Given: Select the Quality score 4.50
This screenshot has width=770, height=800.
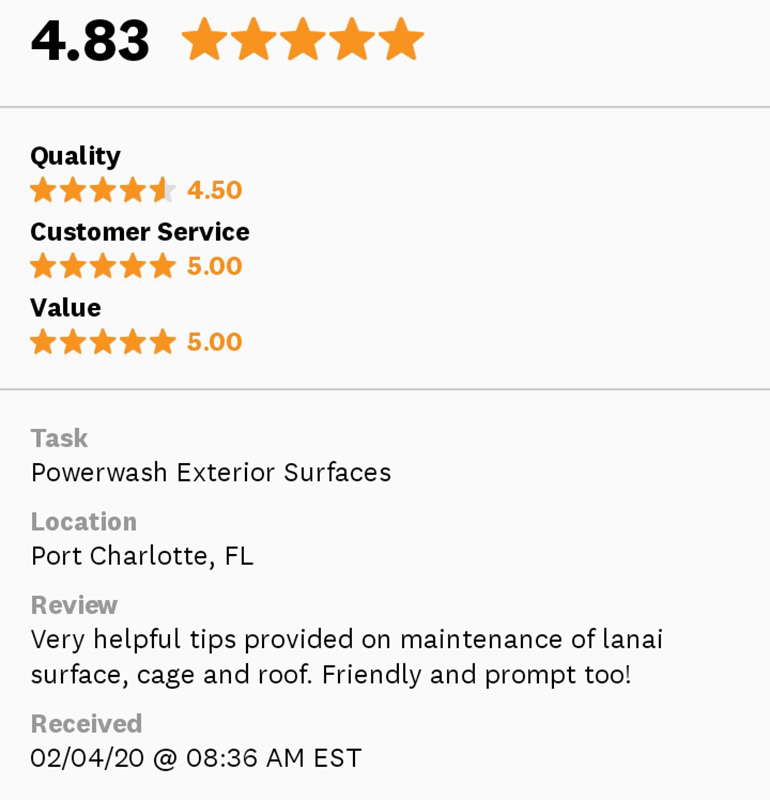Looking at the screenshot, I should pos(214,190).
